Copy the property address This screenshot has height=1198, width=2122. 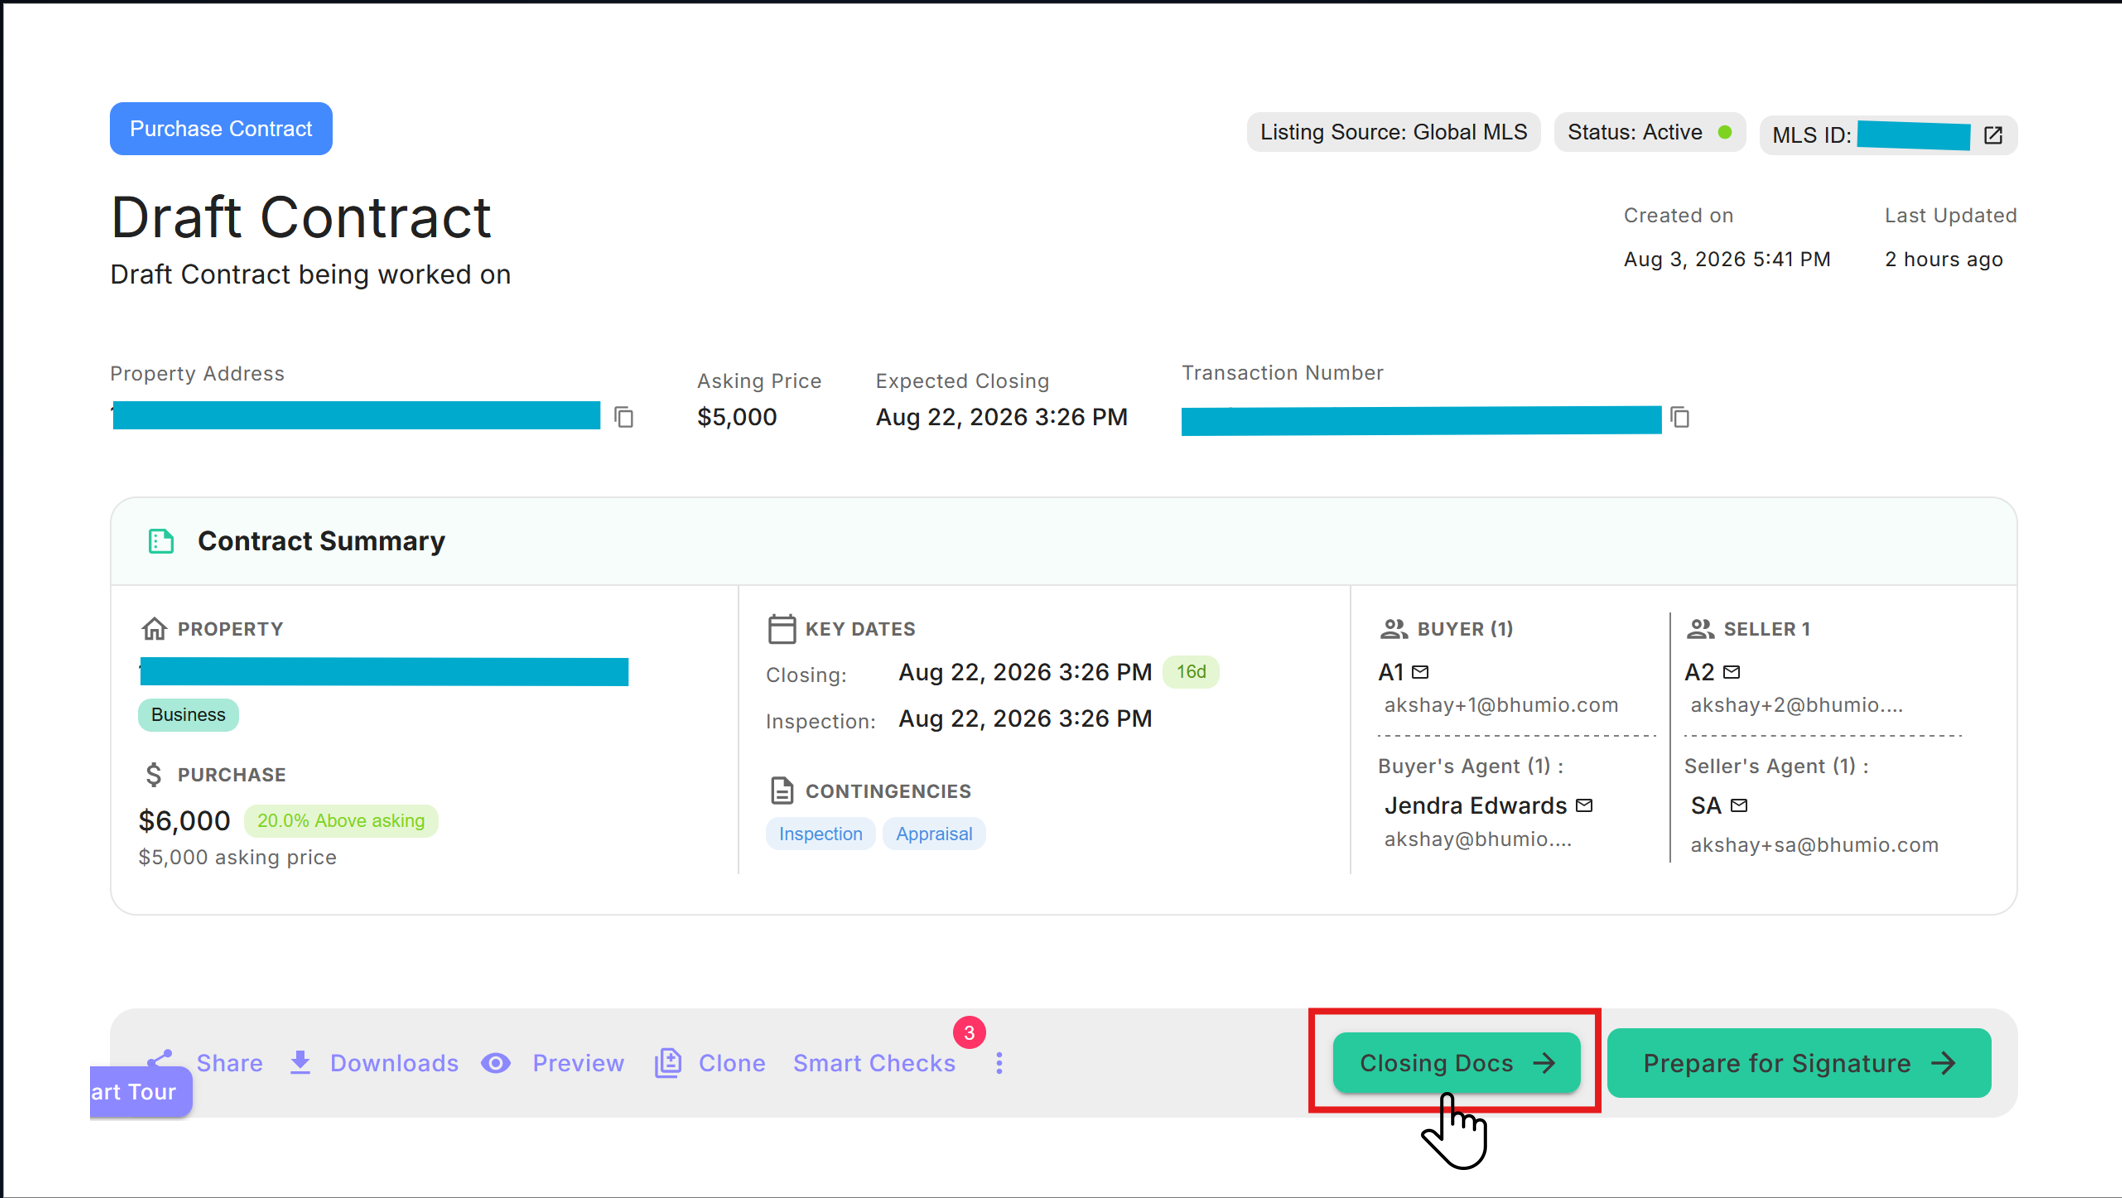(x=624, y=417)
